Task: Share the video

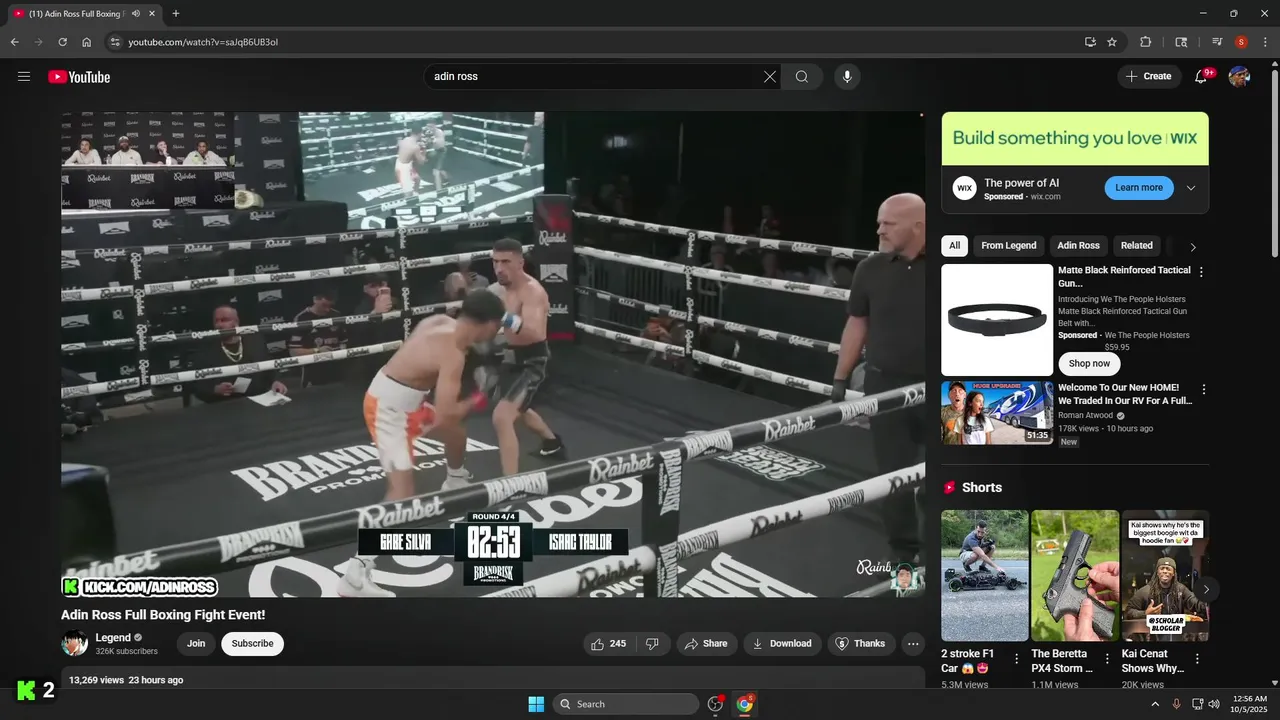Action: pyautogui.click(x=706, y=644)
